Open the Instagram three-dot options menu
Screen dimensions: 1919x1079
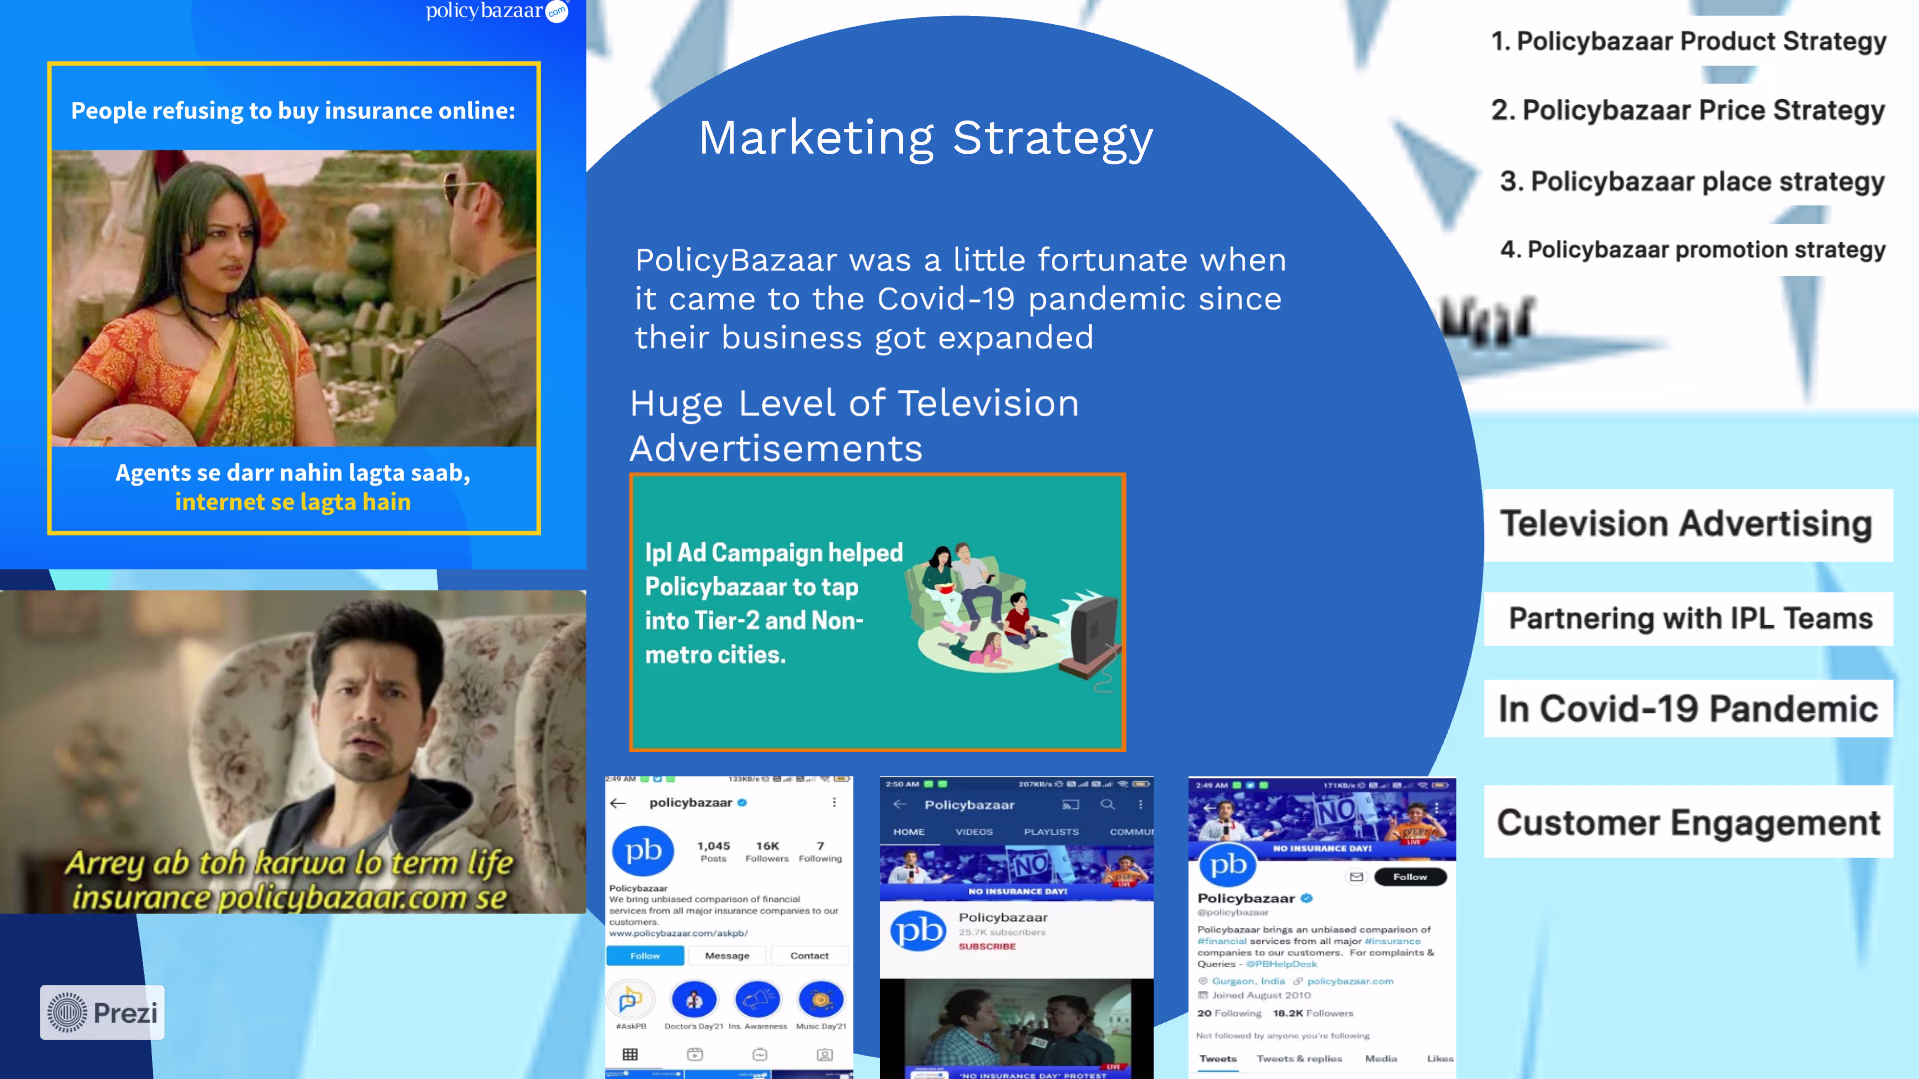834,803
